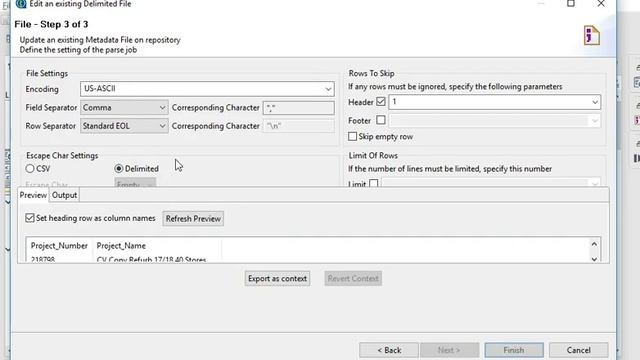Toggle Set heading row as column names

pyautogui.click(x=30, y=218)
